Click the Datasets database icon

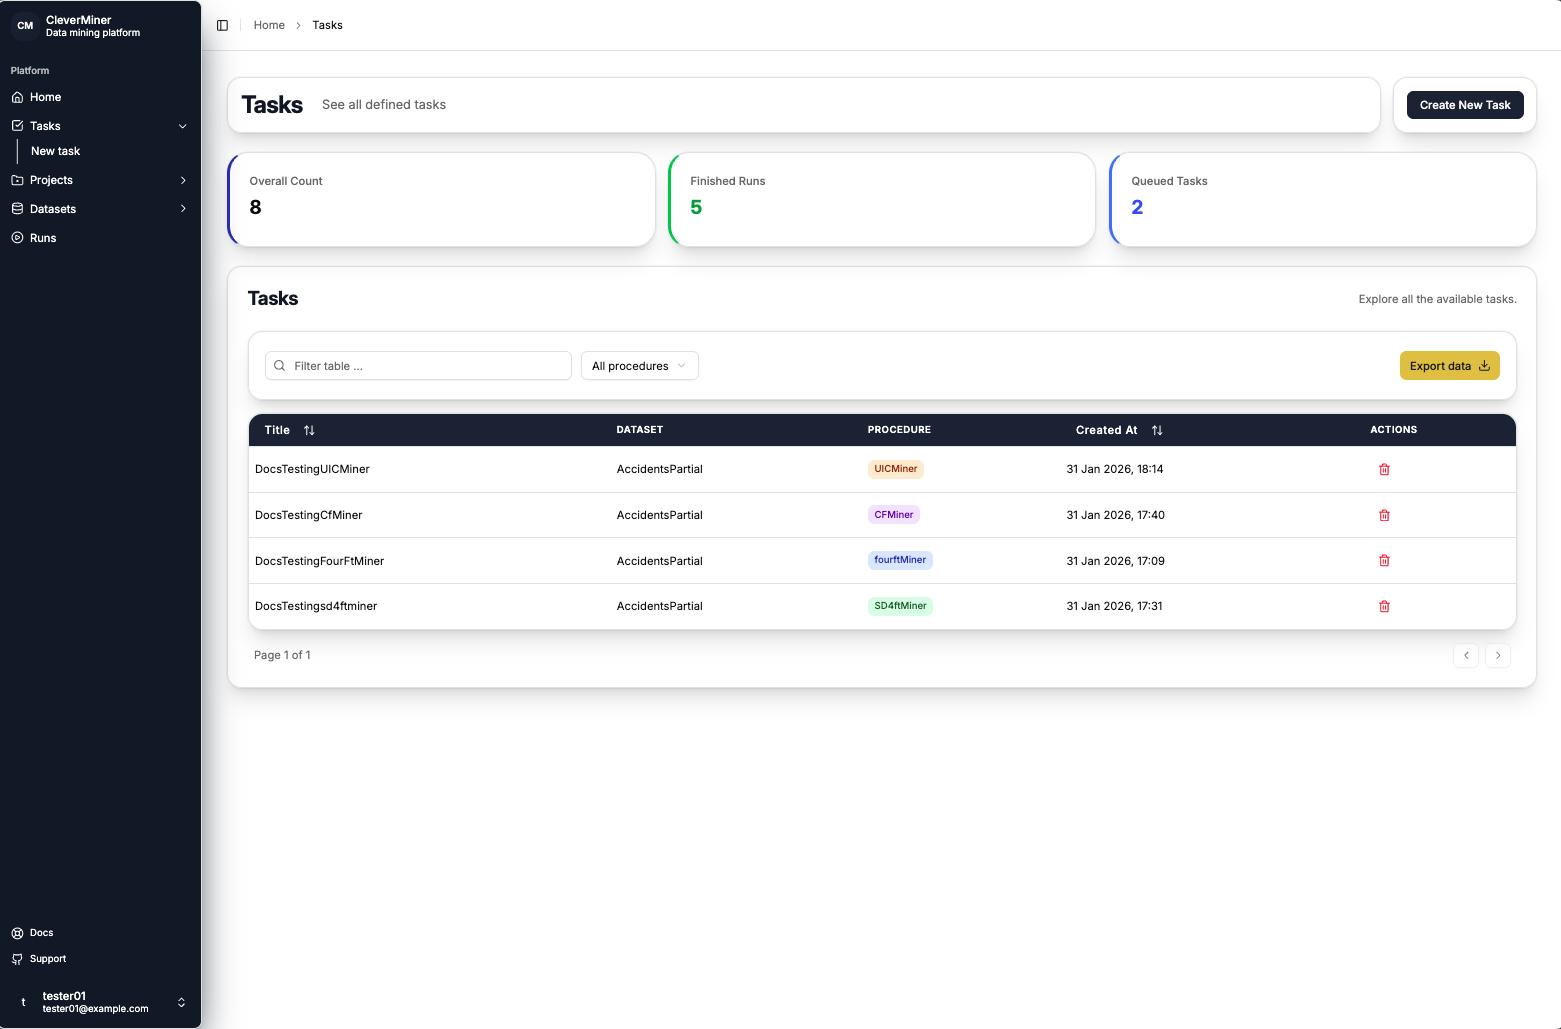pyautogui.click(x=17, y=208)
